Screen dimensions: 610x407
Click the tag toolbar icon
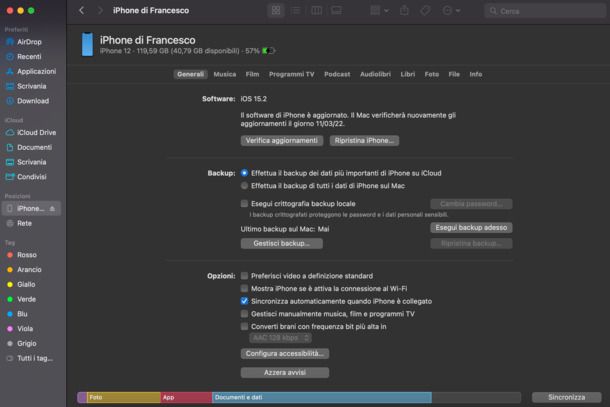click(425, 11)
